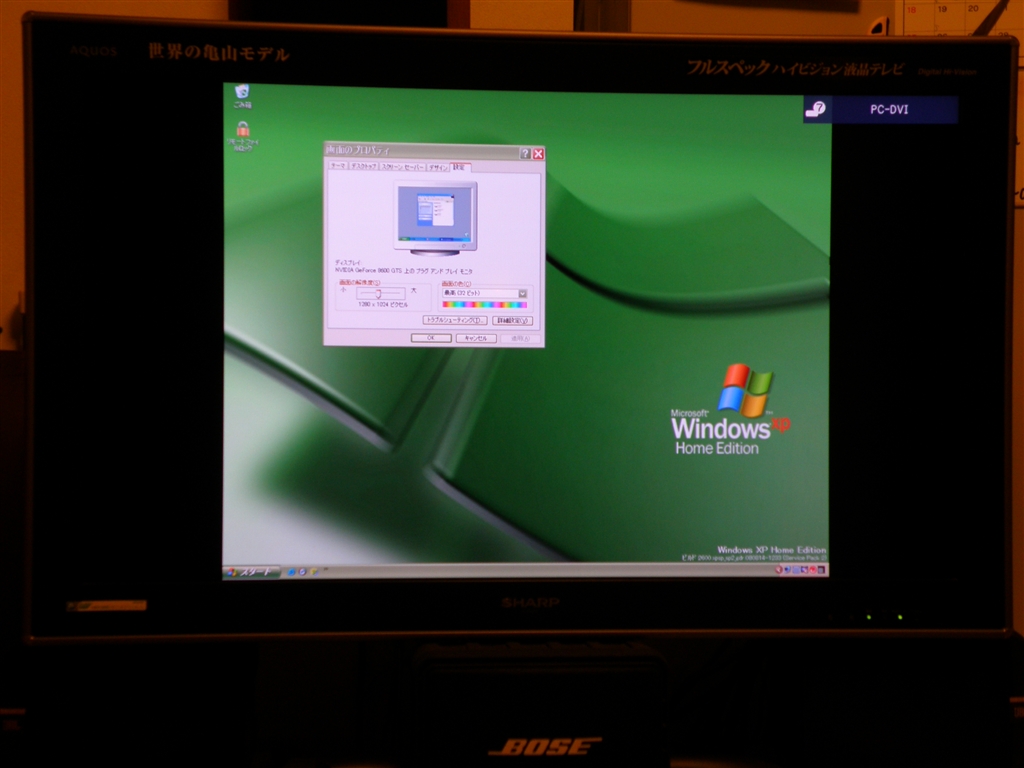Click the second quick launch icon in taskbar

tap(302, 572)
